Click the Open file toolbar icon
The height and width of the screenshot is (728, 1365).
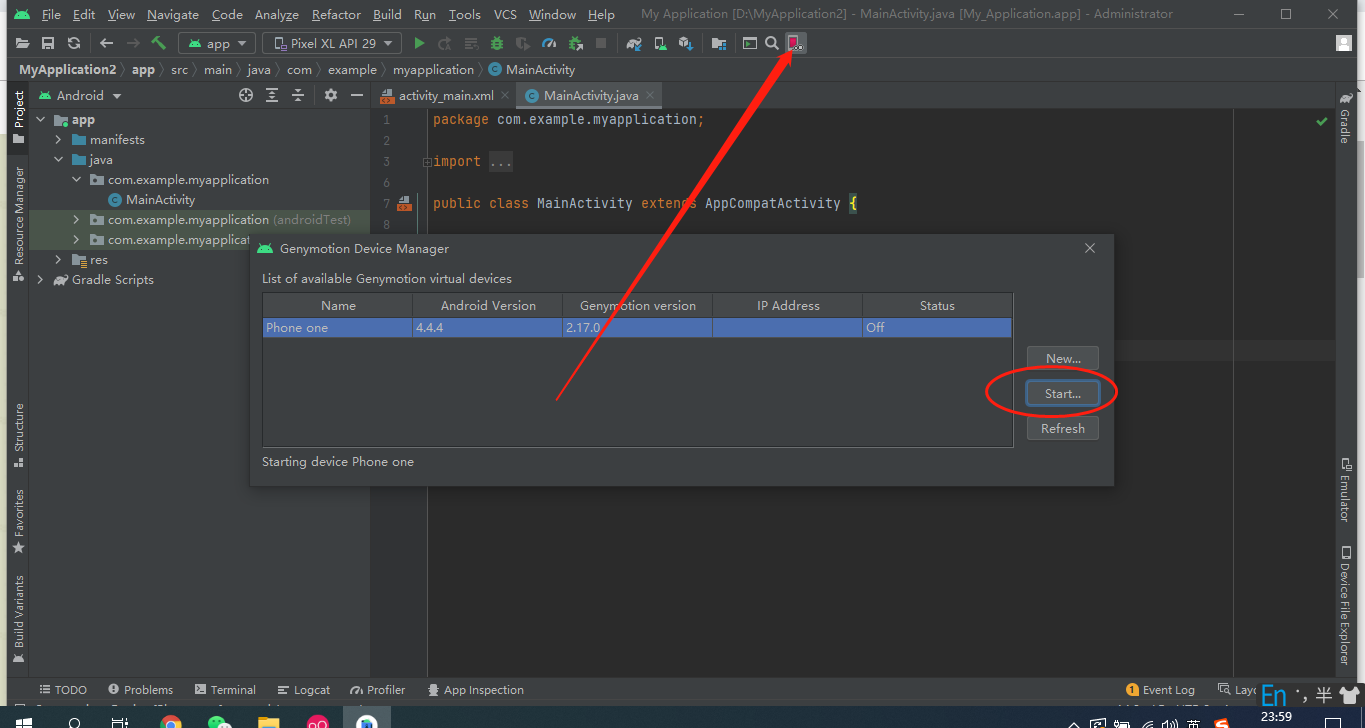pyautogui.click(x=22, y=43)
